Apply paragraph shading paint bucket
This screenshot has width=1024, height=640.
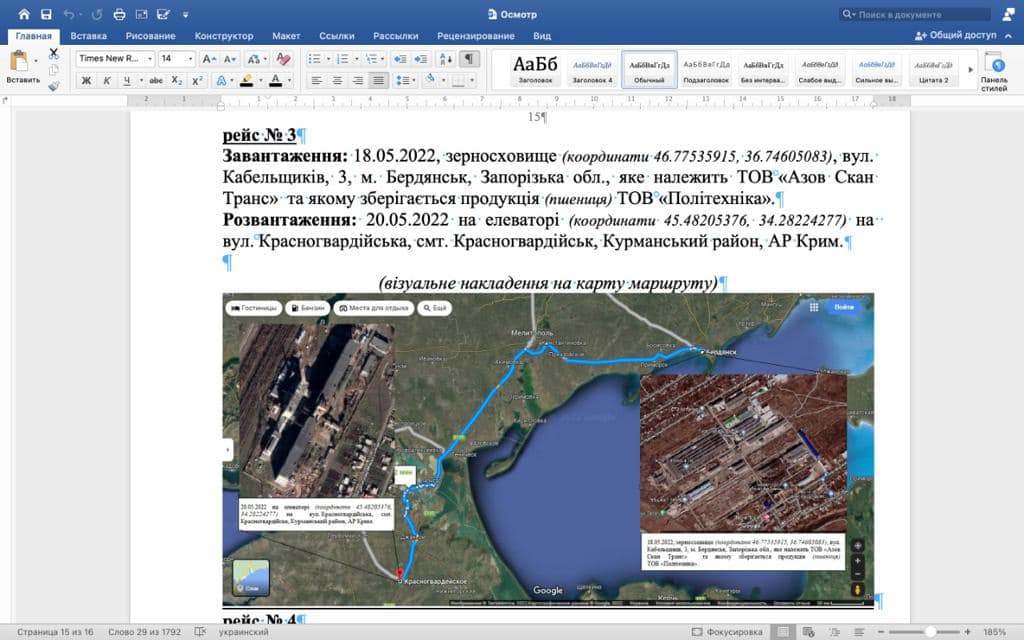pos(430,80)
